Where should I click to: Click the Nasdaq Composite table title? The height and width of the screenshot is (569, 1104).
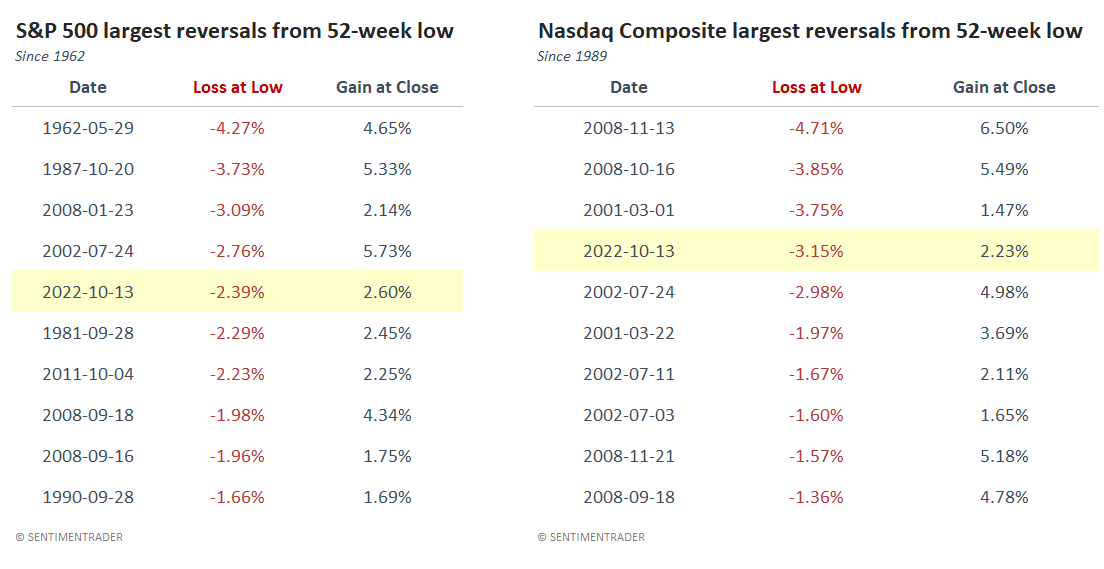pyautogui.click(x=810, y=31)
